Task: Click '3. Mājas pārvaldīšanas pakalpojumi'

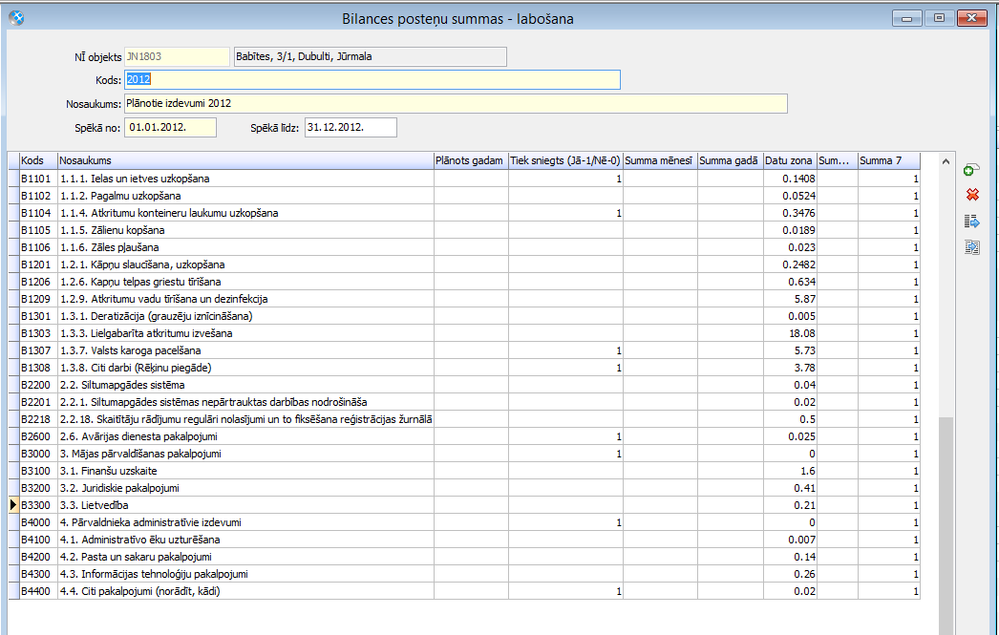Action: coord(141,454)
